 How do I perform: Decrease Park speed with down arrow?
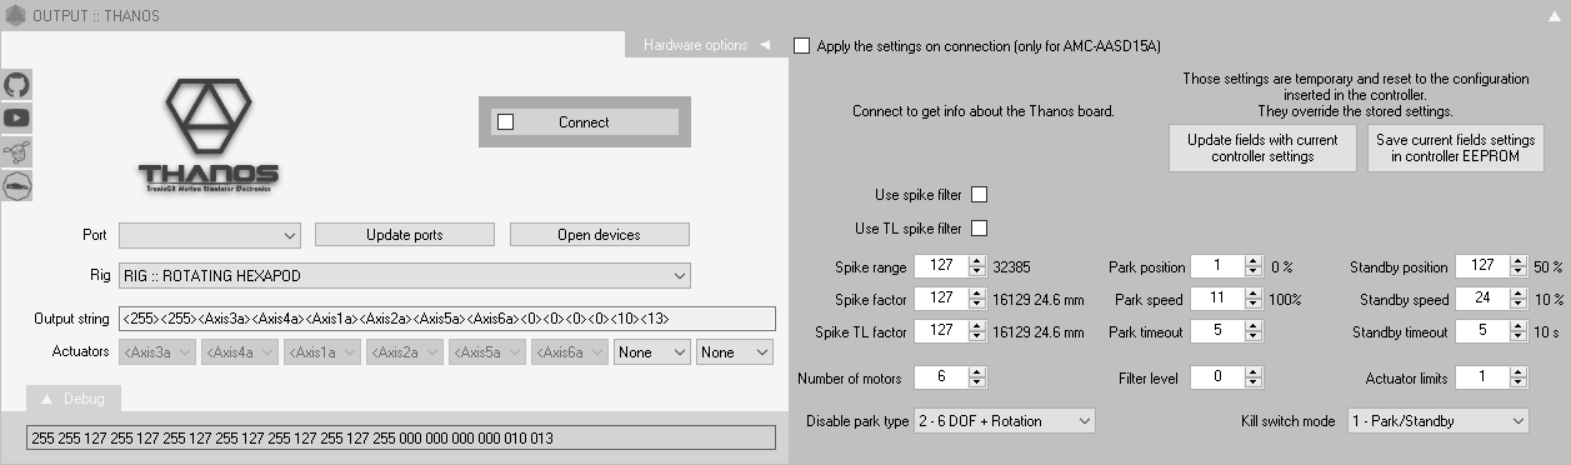coord(1253,305)
